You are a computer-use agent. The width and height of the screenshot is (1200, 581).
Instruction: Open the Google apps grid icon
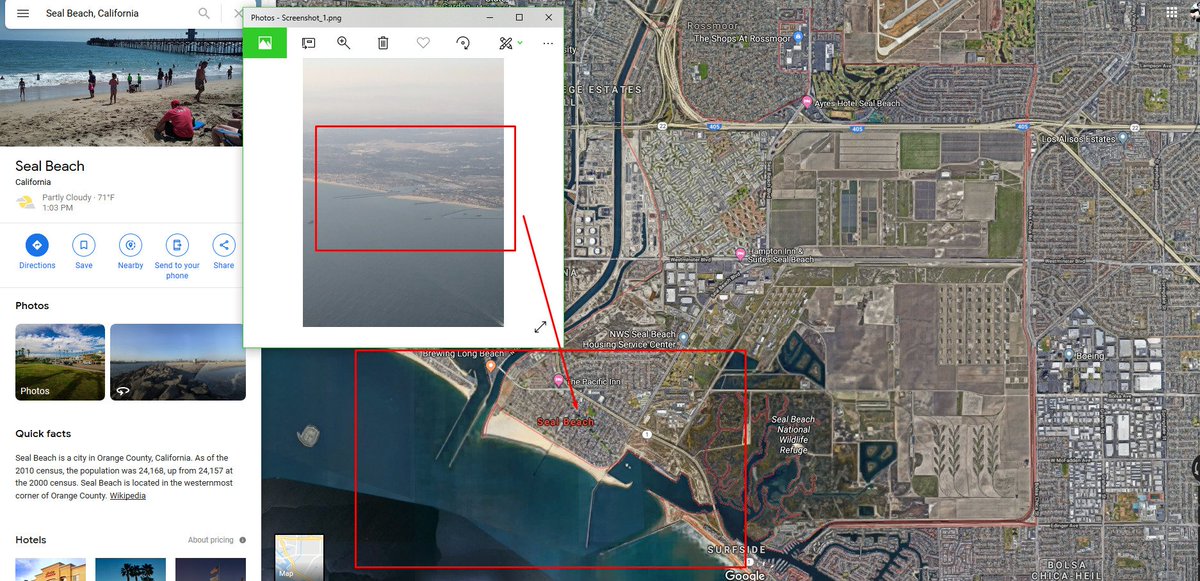(1171, 13)
